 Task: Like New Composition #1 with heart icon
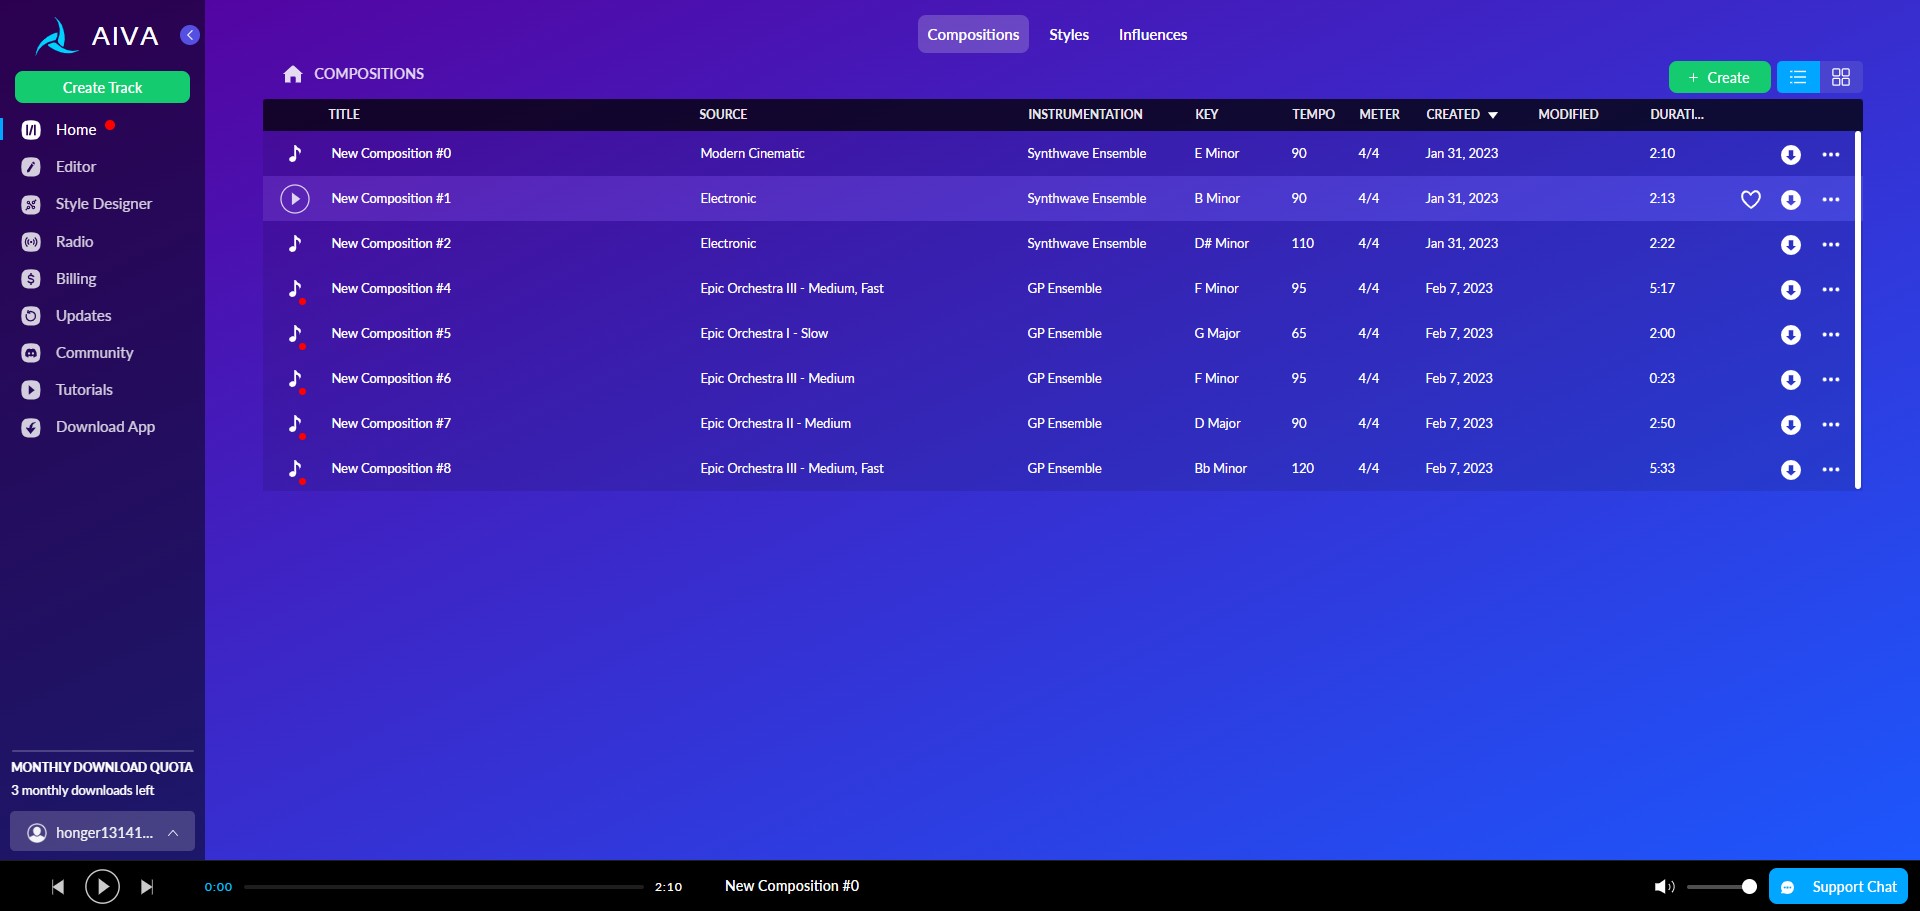[1750, 199]
